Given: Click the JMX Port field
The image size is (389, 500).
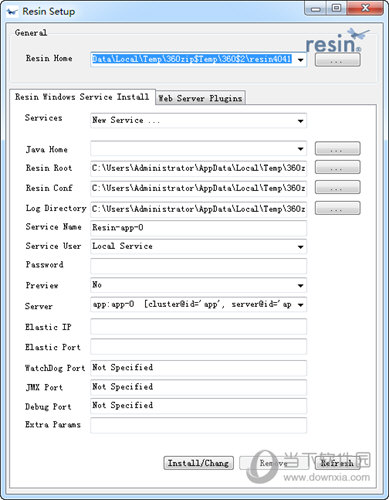Looking at the screenshot, I should click(x=198, y=387).
